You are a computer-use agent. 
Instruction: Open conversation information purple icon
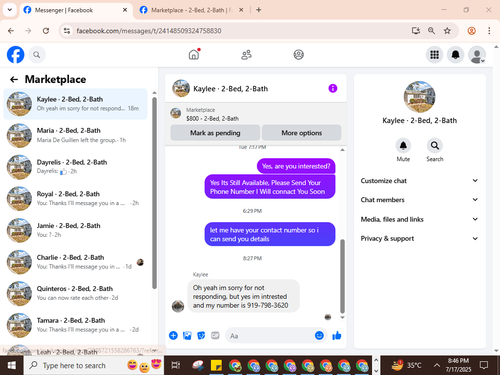tap(333, 88)
